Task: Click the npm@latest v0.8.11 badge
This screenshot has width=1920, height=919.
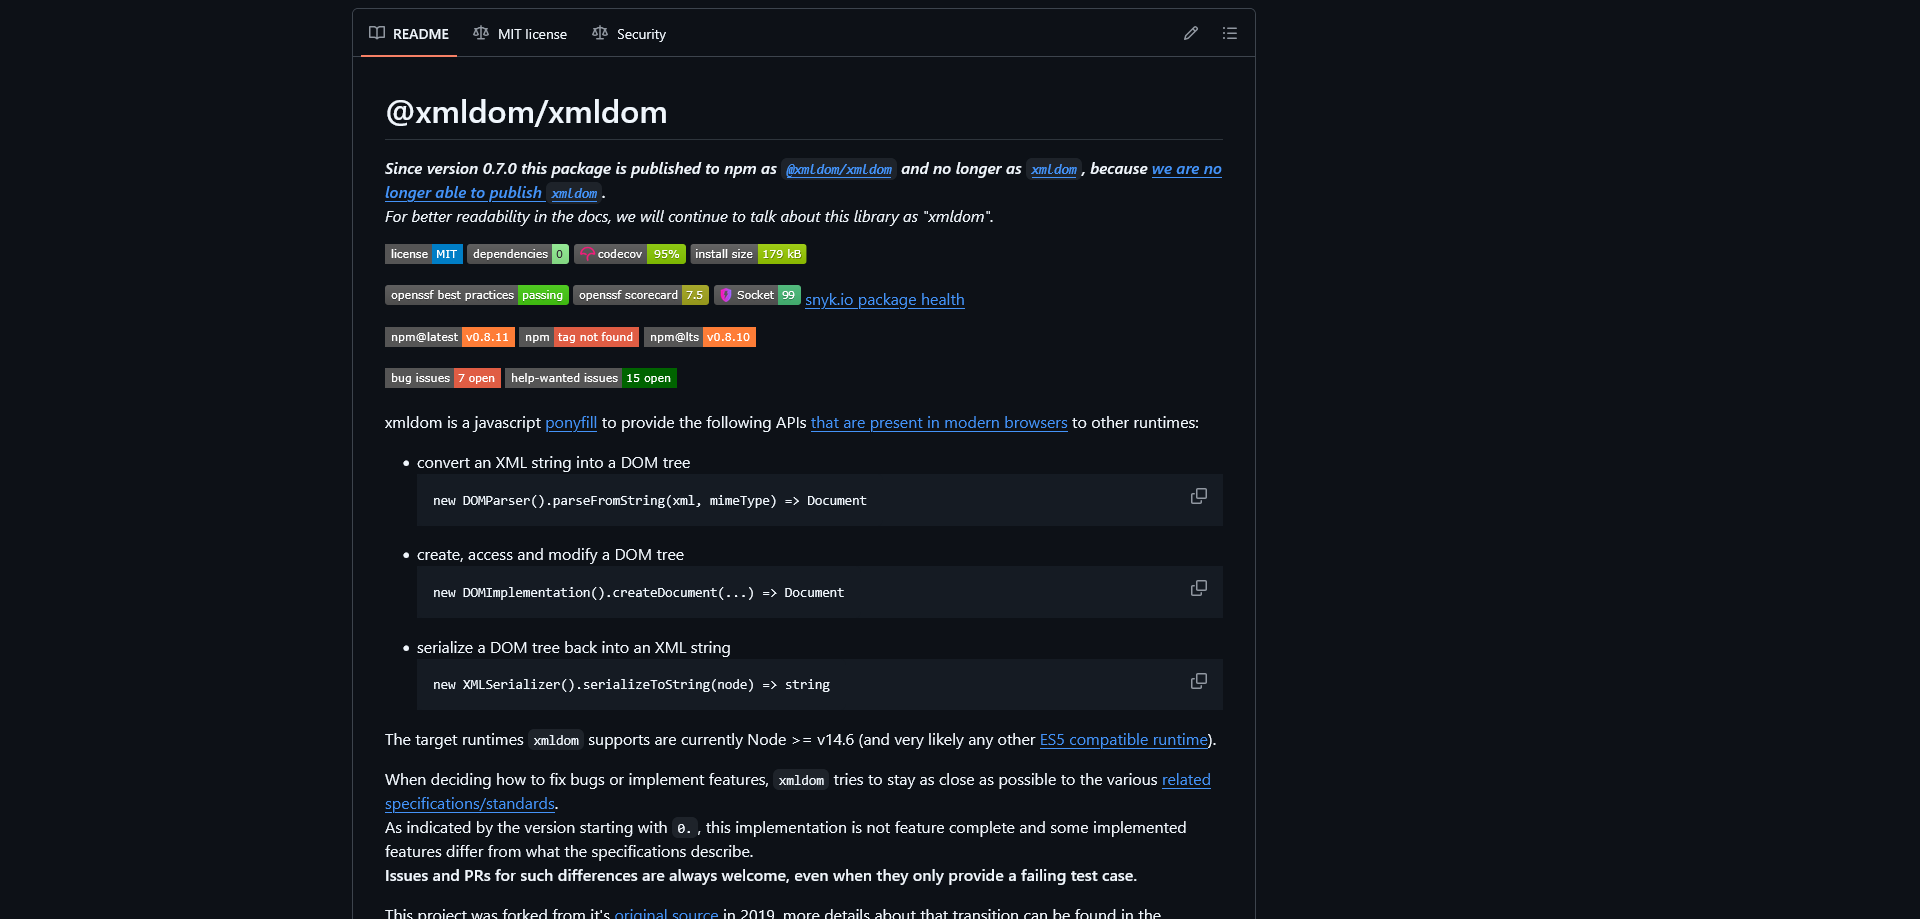Action: 449,337
